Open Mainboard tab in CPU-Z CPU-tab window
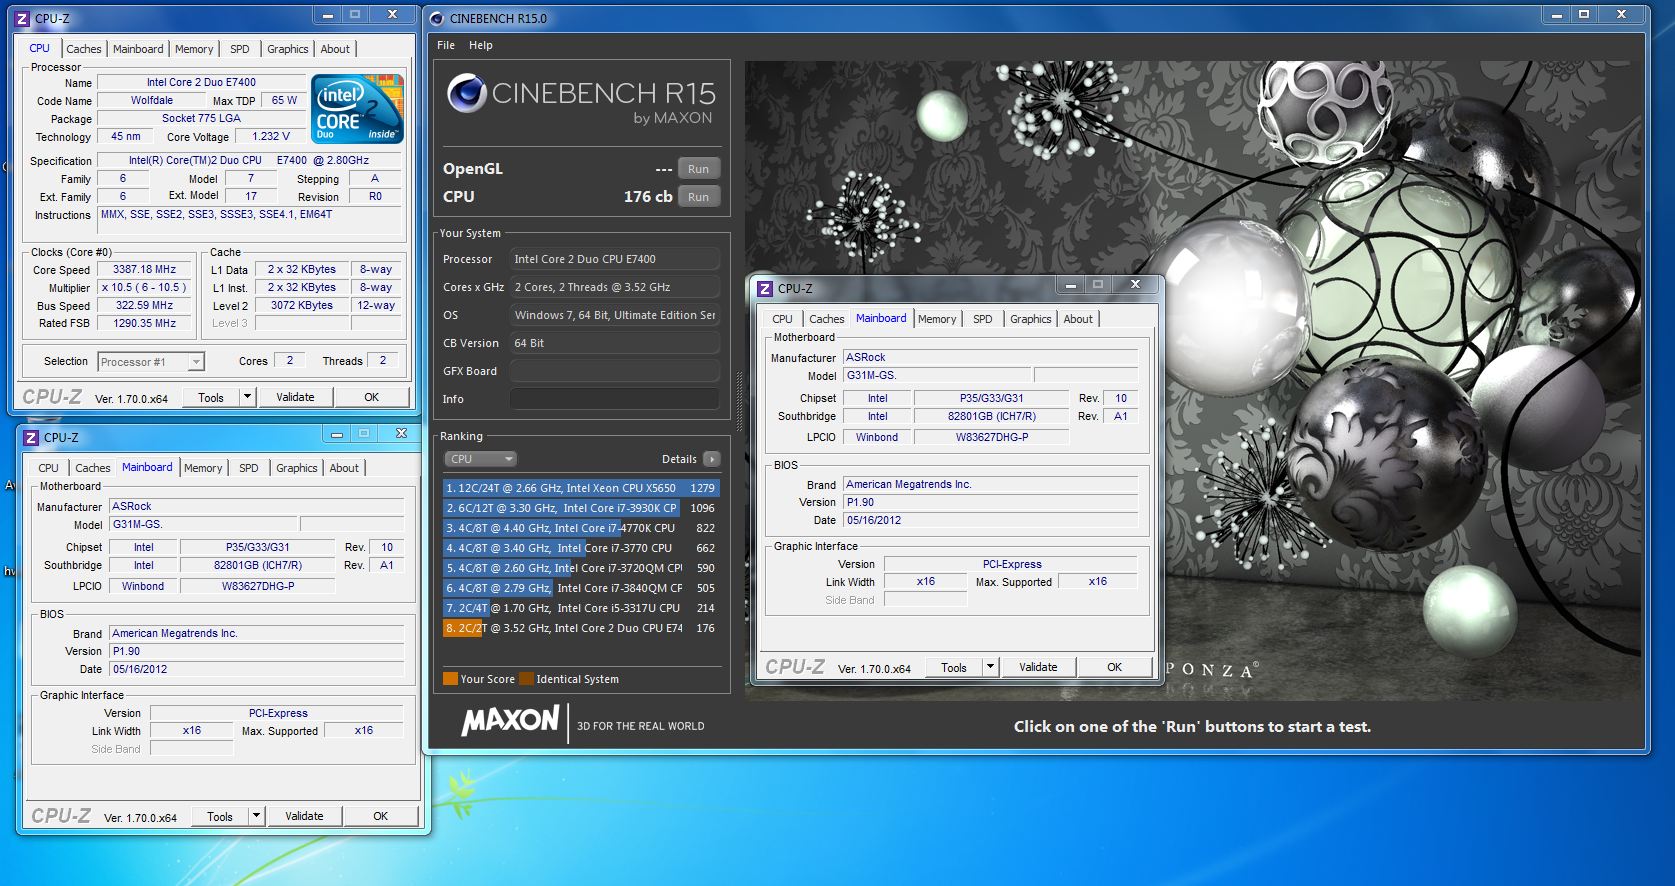1675x886 pixels. (x=138, y=49)
